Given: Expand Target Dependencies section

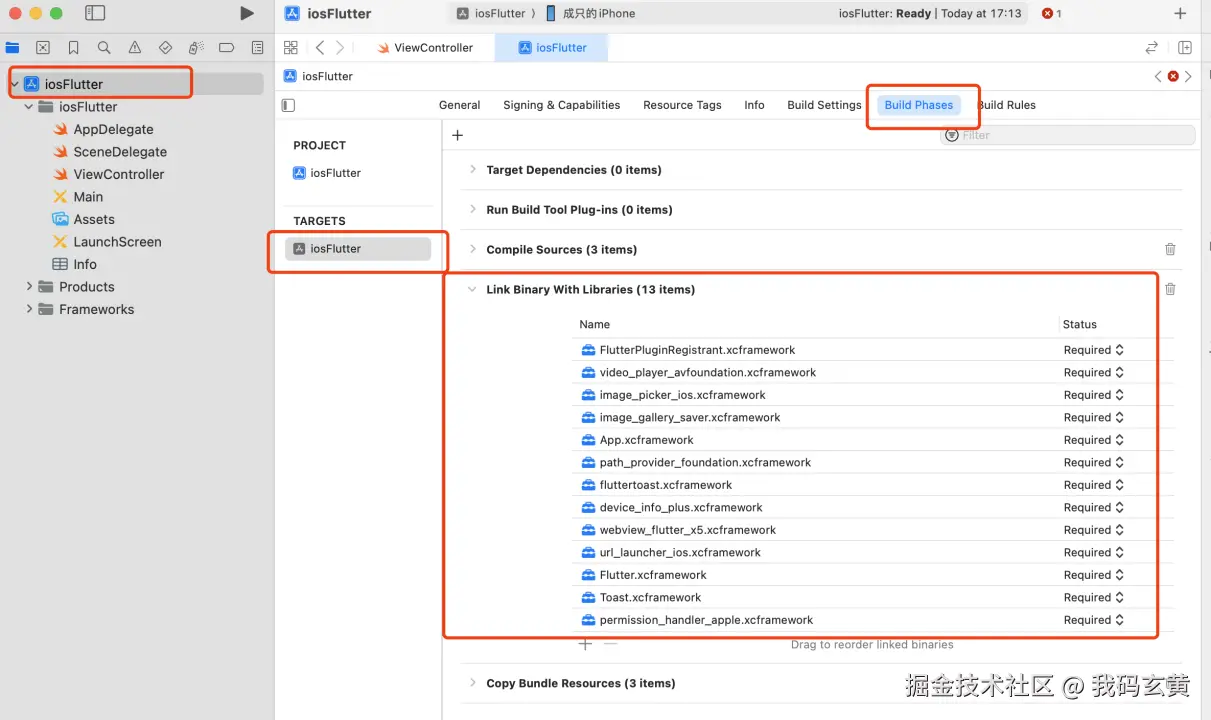Looking at the screenshot, I should pos(472,169).
